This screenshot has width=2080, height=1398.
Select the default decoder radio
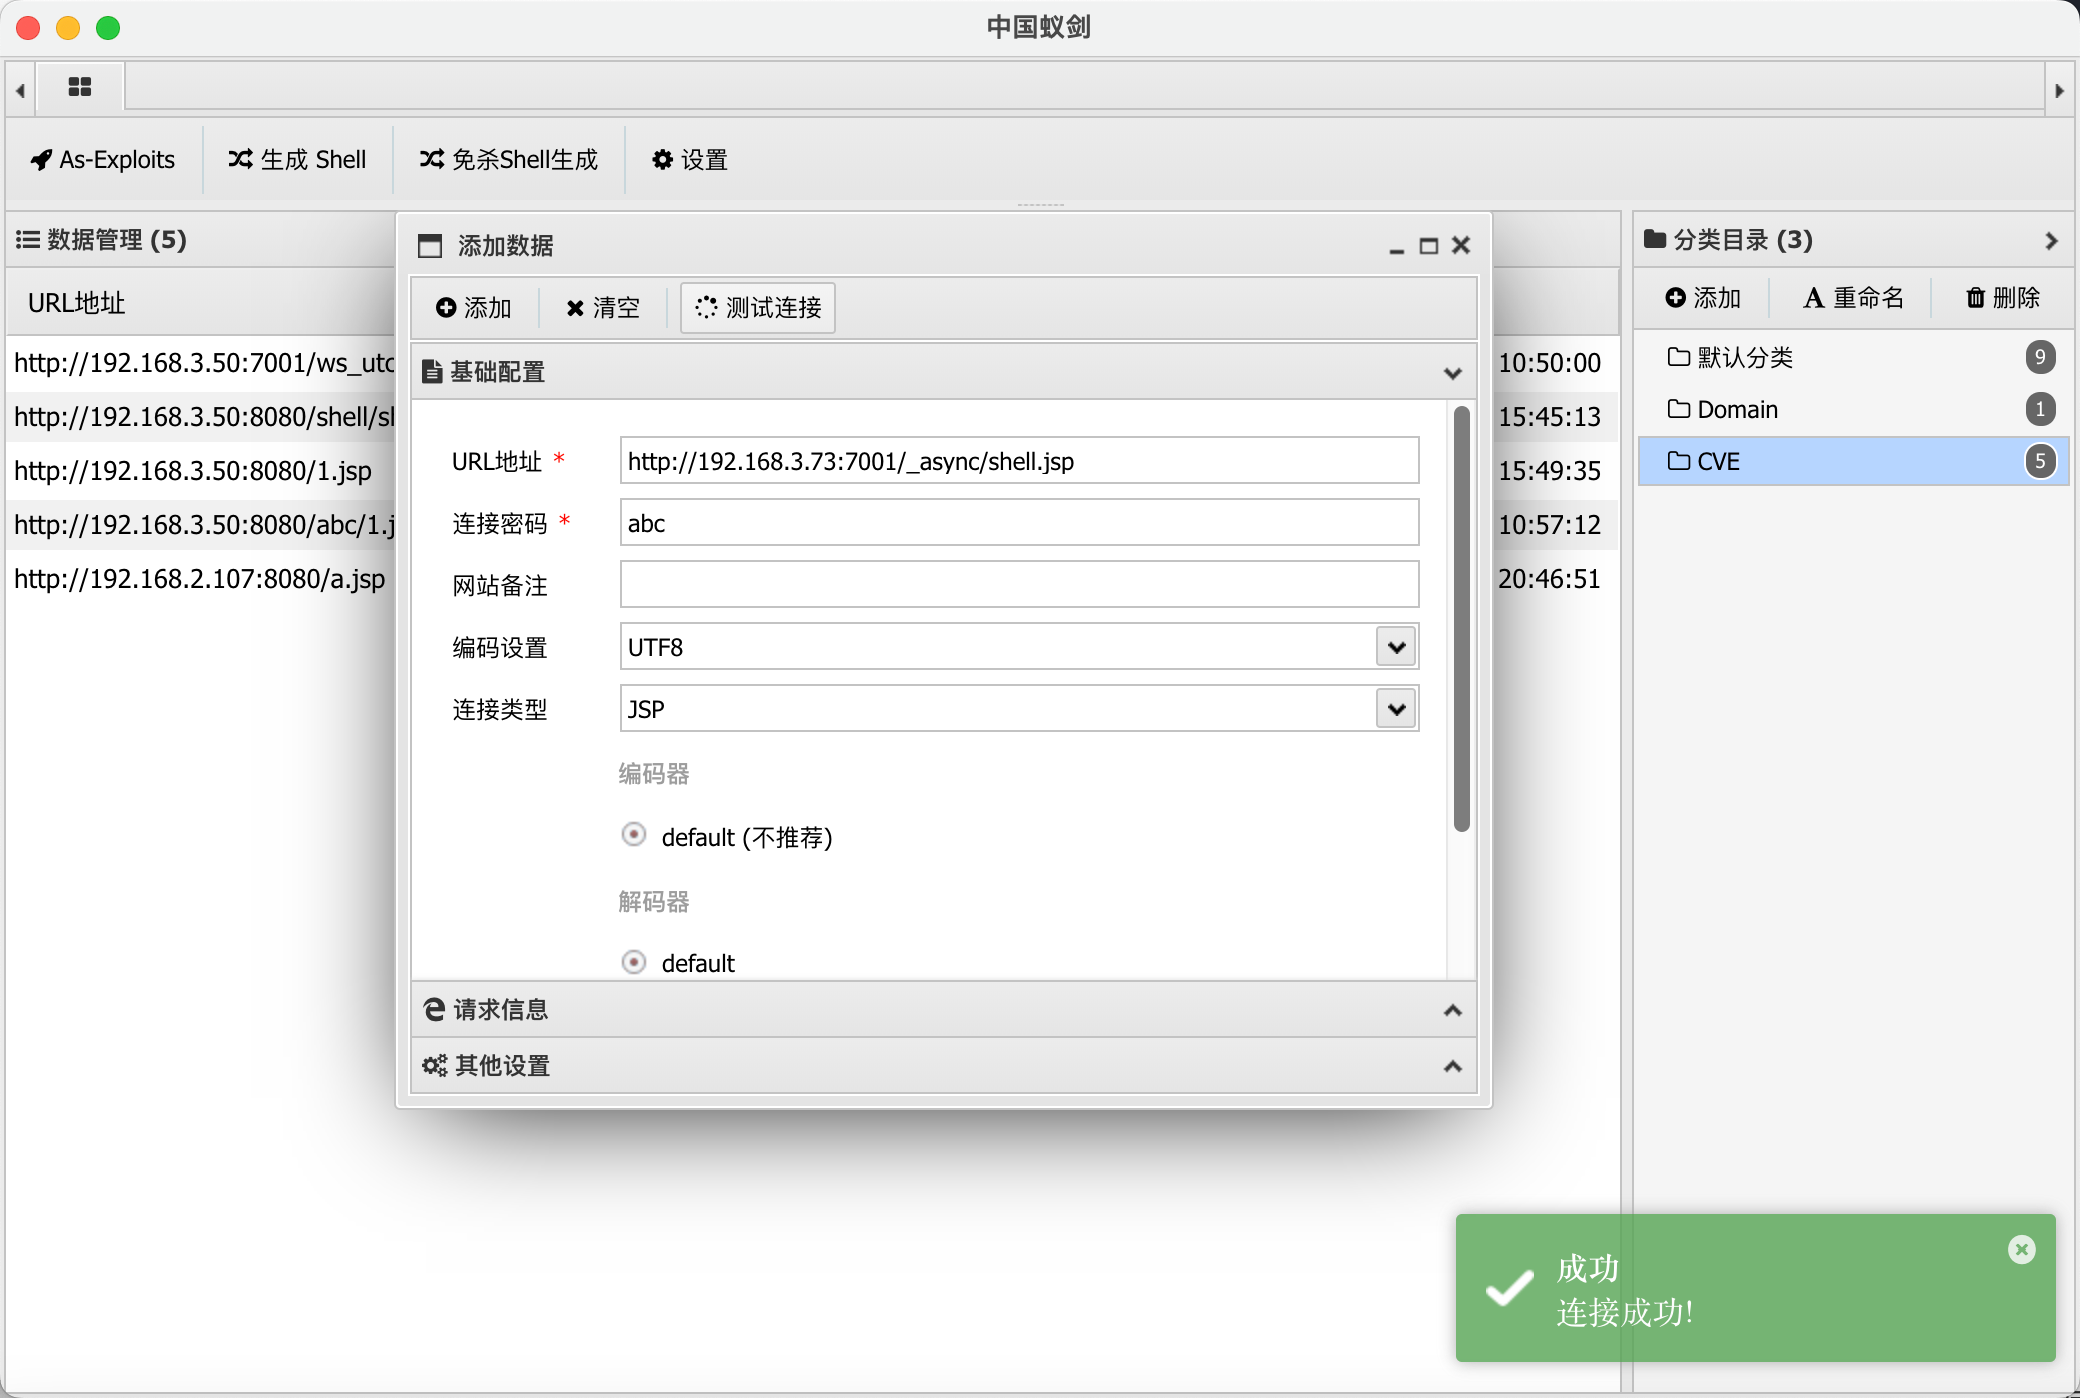(634, 962)
